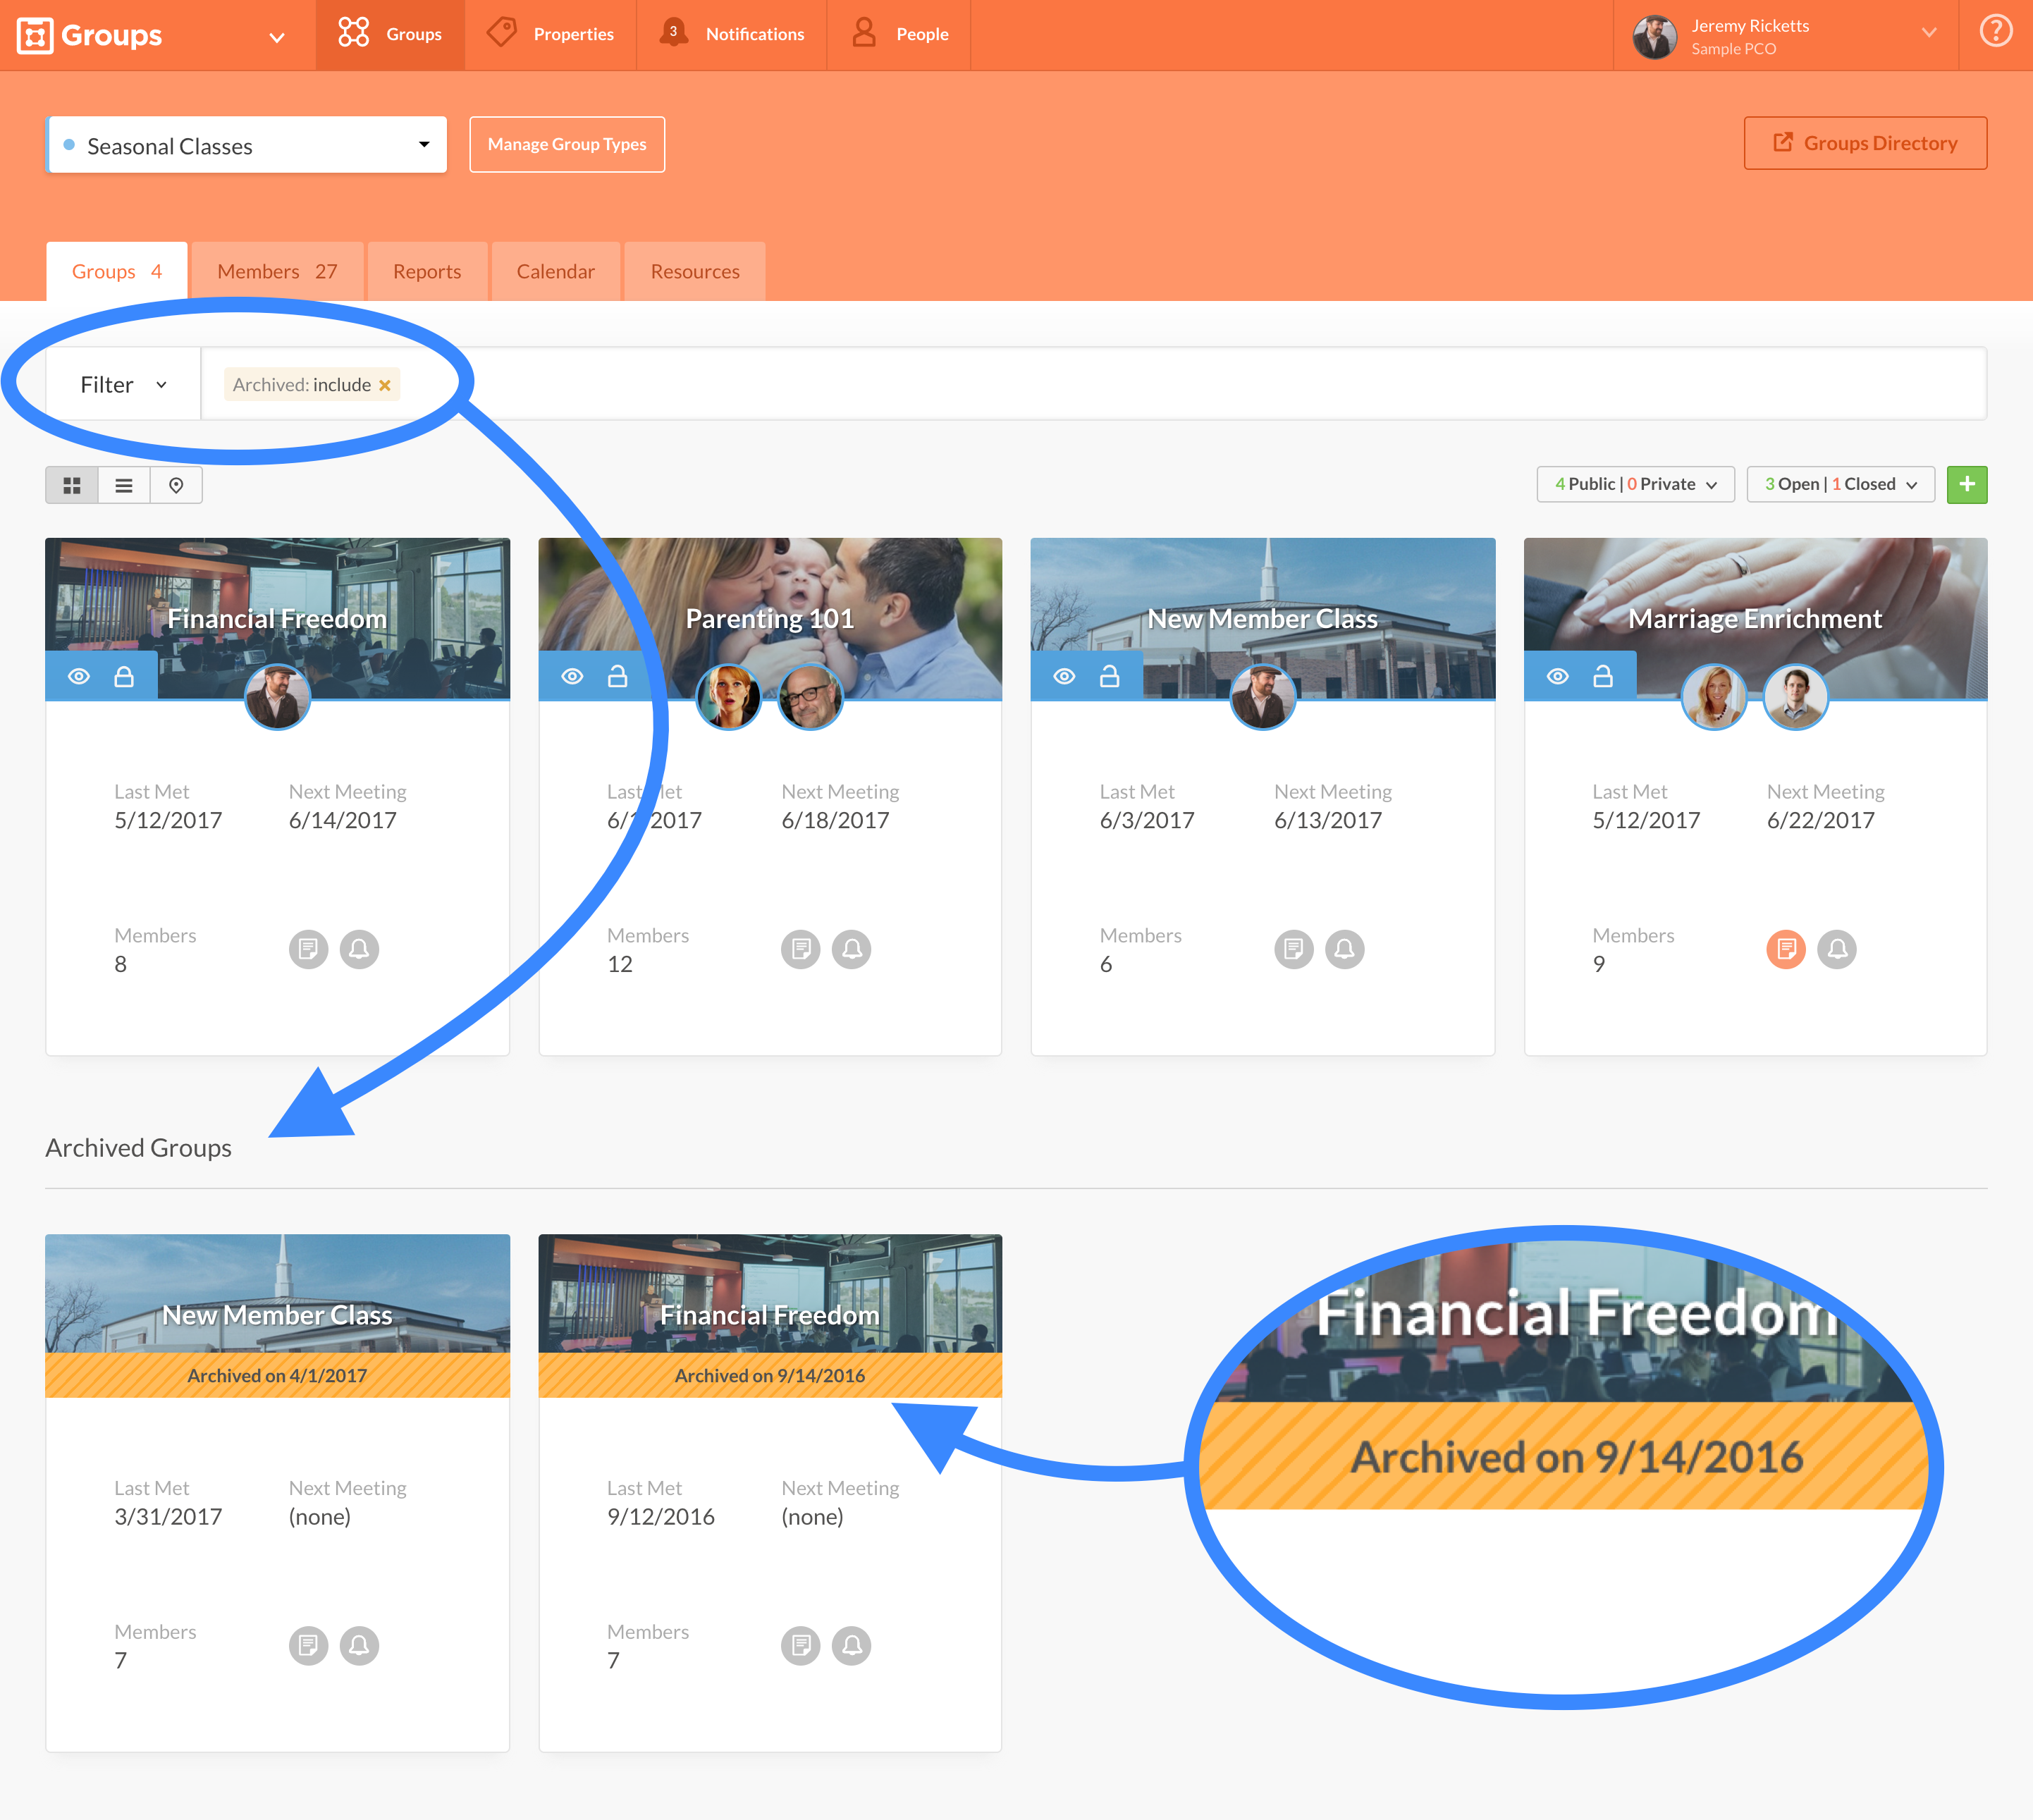This screenshot has height=1820, width=2033.
Task: Switch to list view layout icon
Action: coord(124,485)
